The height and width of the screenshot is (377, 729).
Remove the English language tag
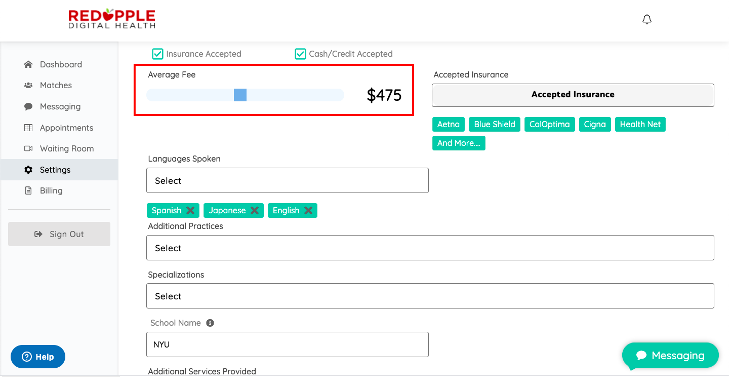coord(308,210)
